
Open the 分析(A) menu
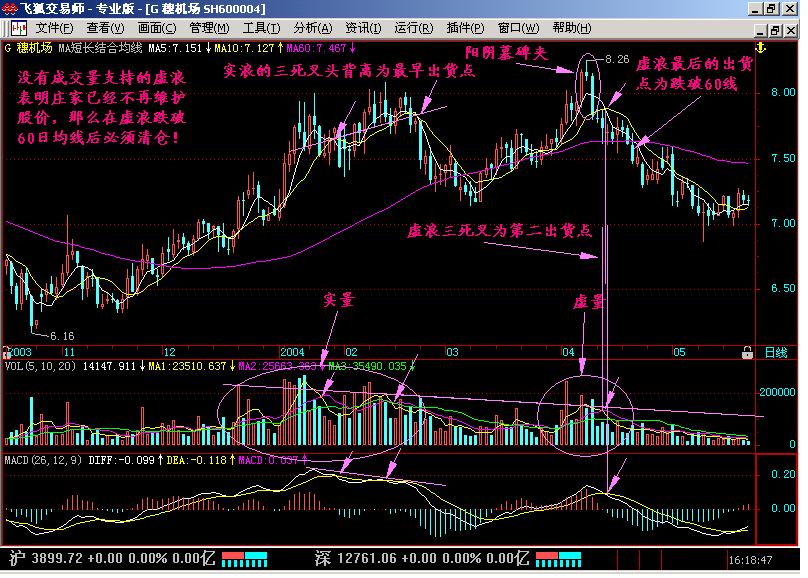tap(313, 28)
